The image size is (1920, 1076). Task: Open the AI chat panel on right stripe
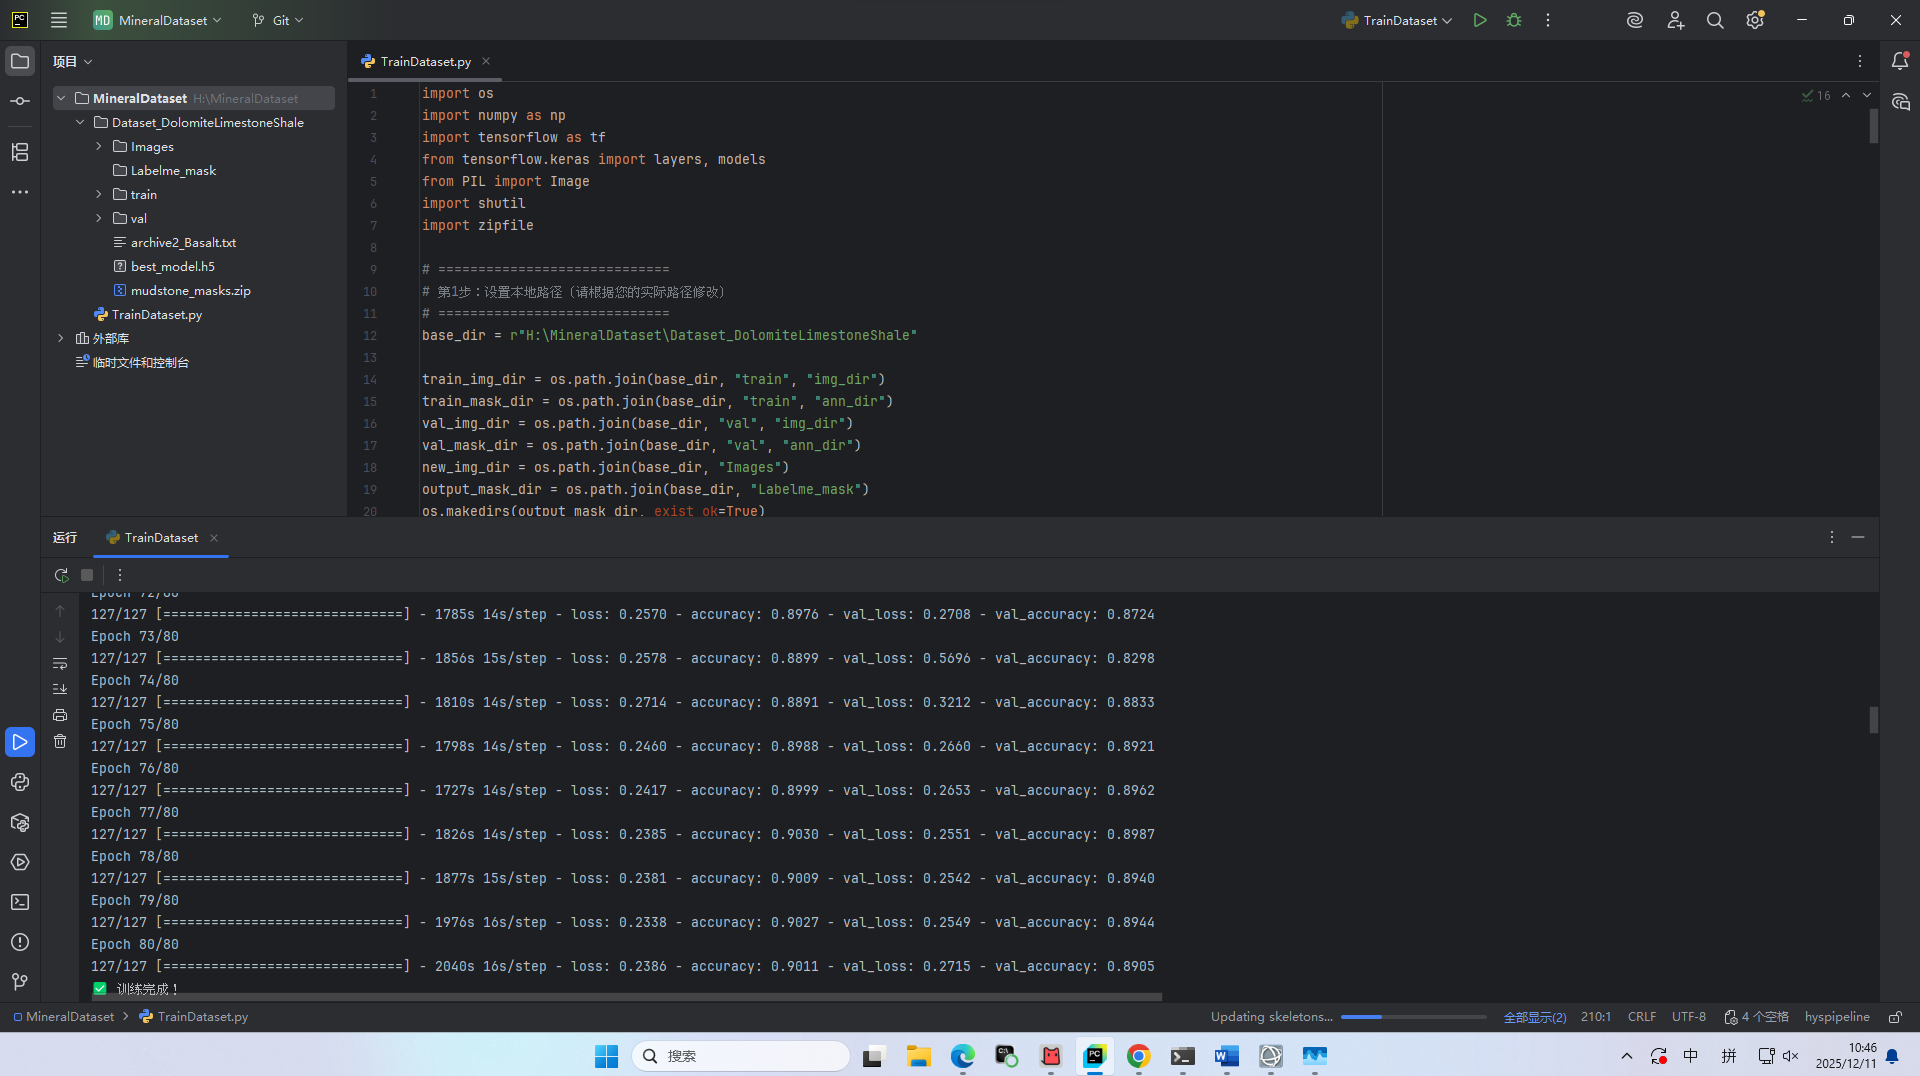point(1900,102)
